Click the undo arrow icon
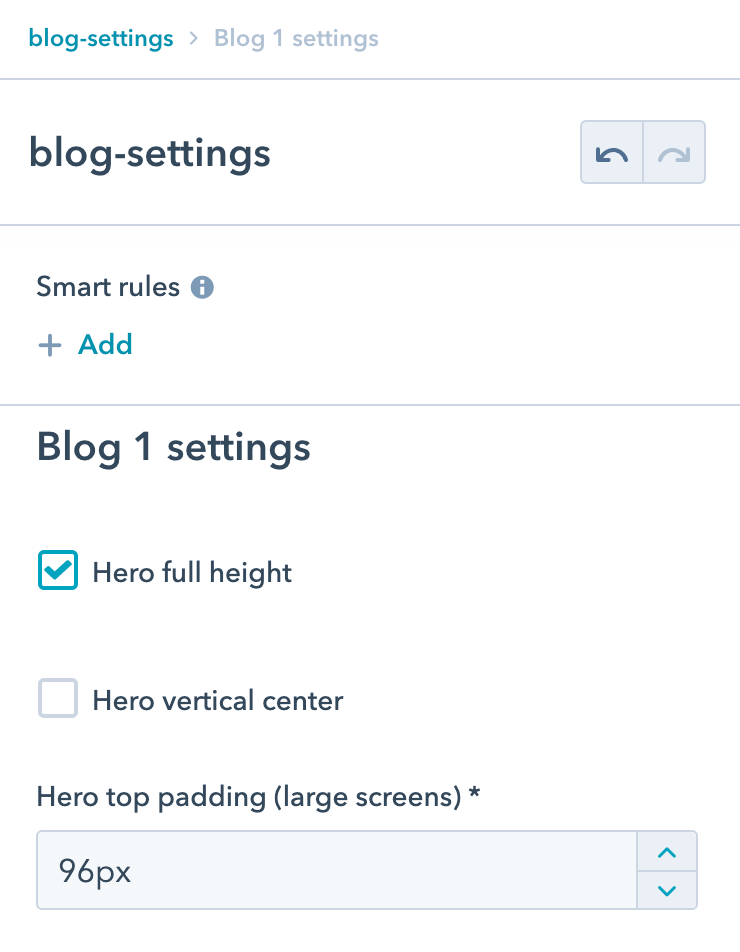 611,153
